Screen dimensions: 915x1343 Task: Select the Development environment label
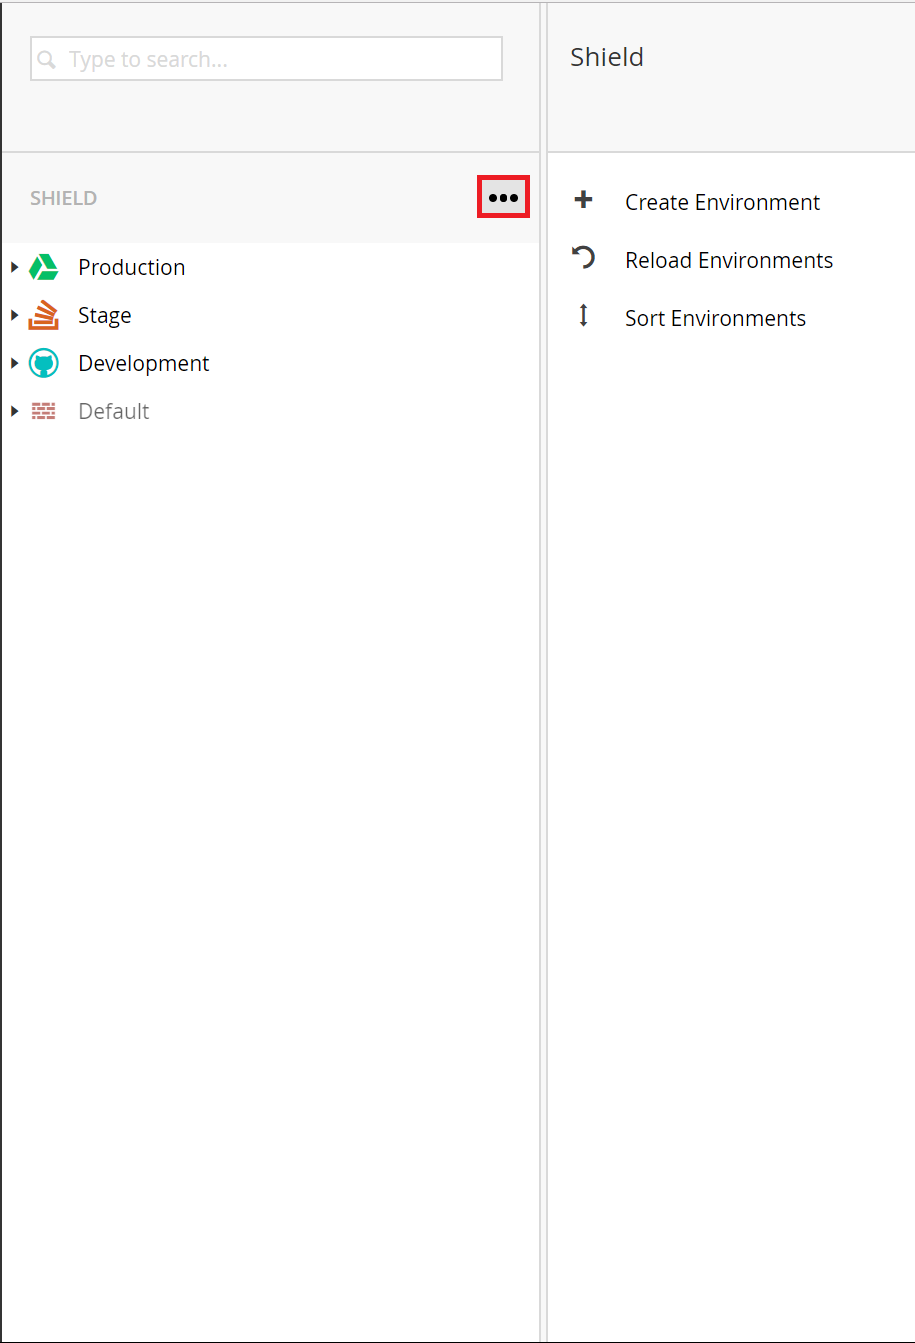coord(144,363)
